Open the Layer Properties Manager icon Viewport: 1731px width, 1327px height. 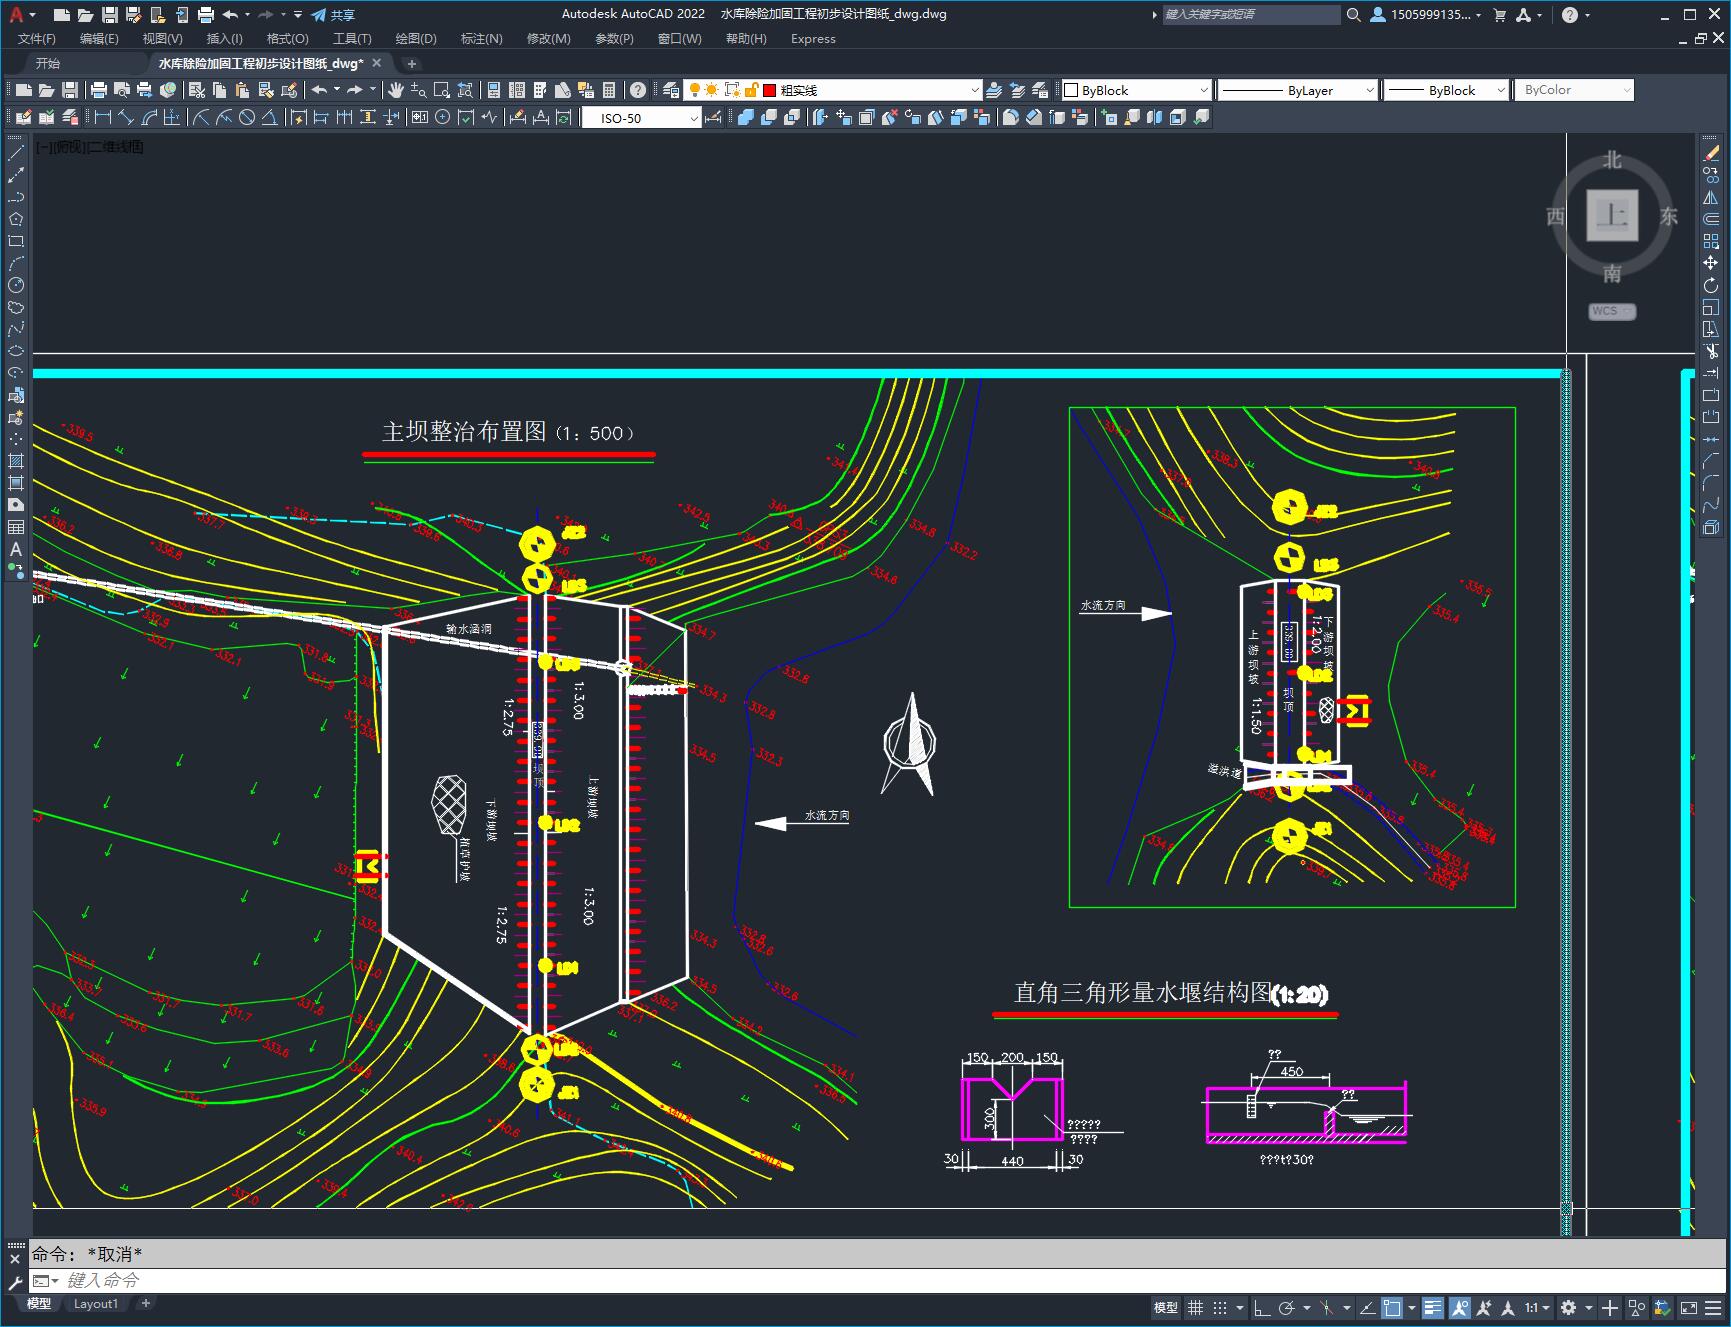point(671,90)
